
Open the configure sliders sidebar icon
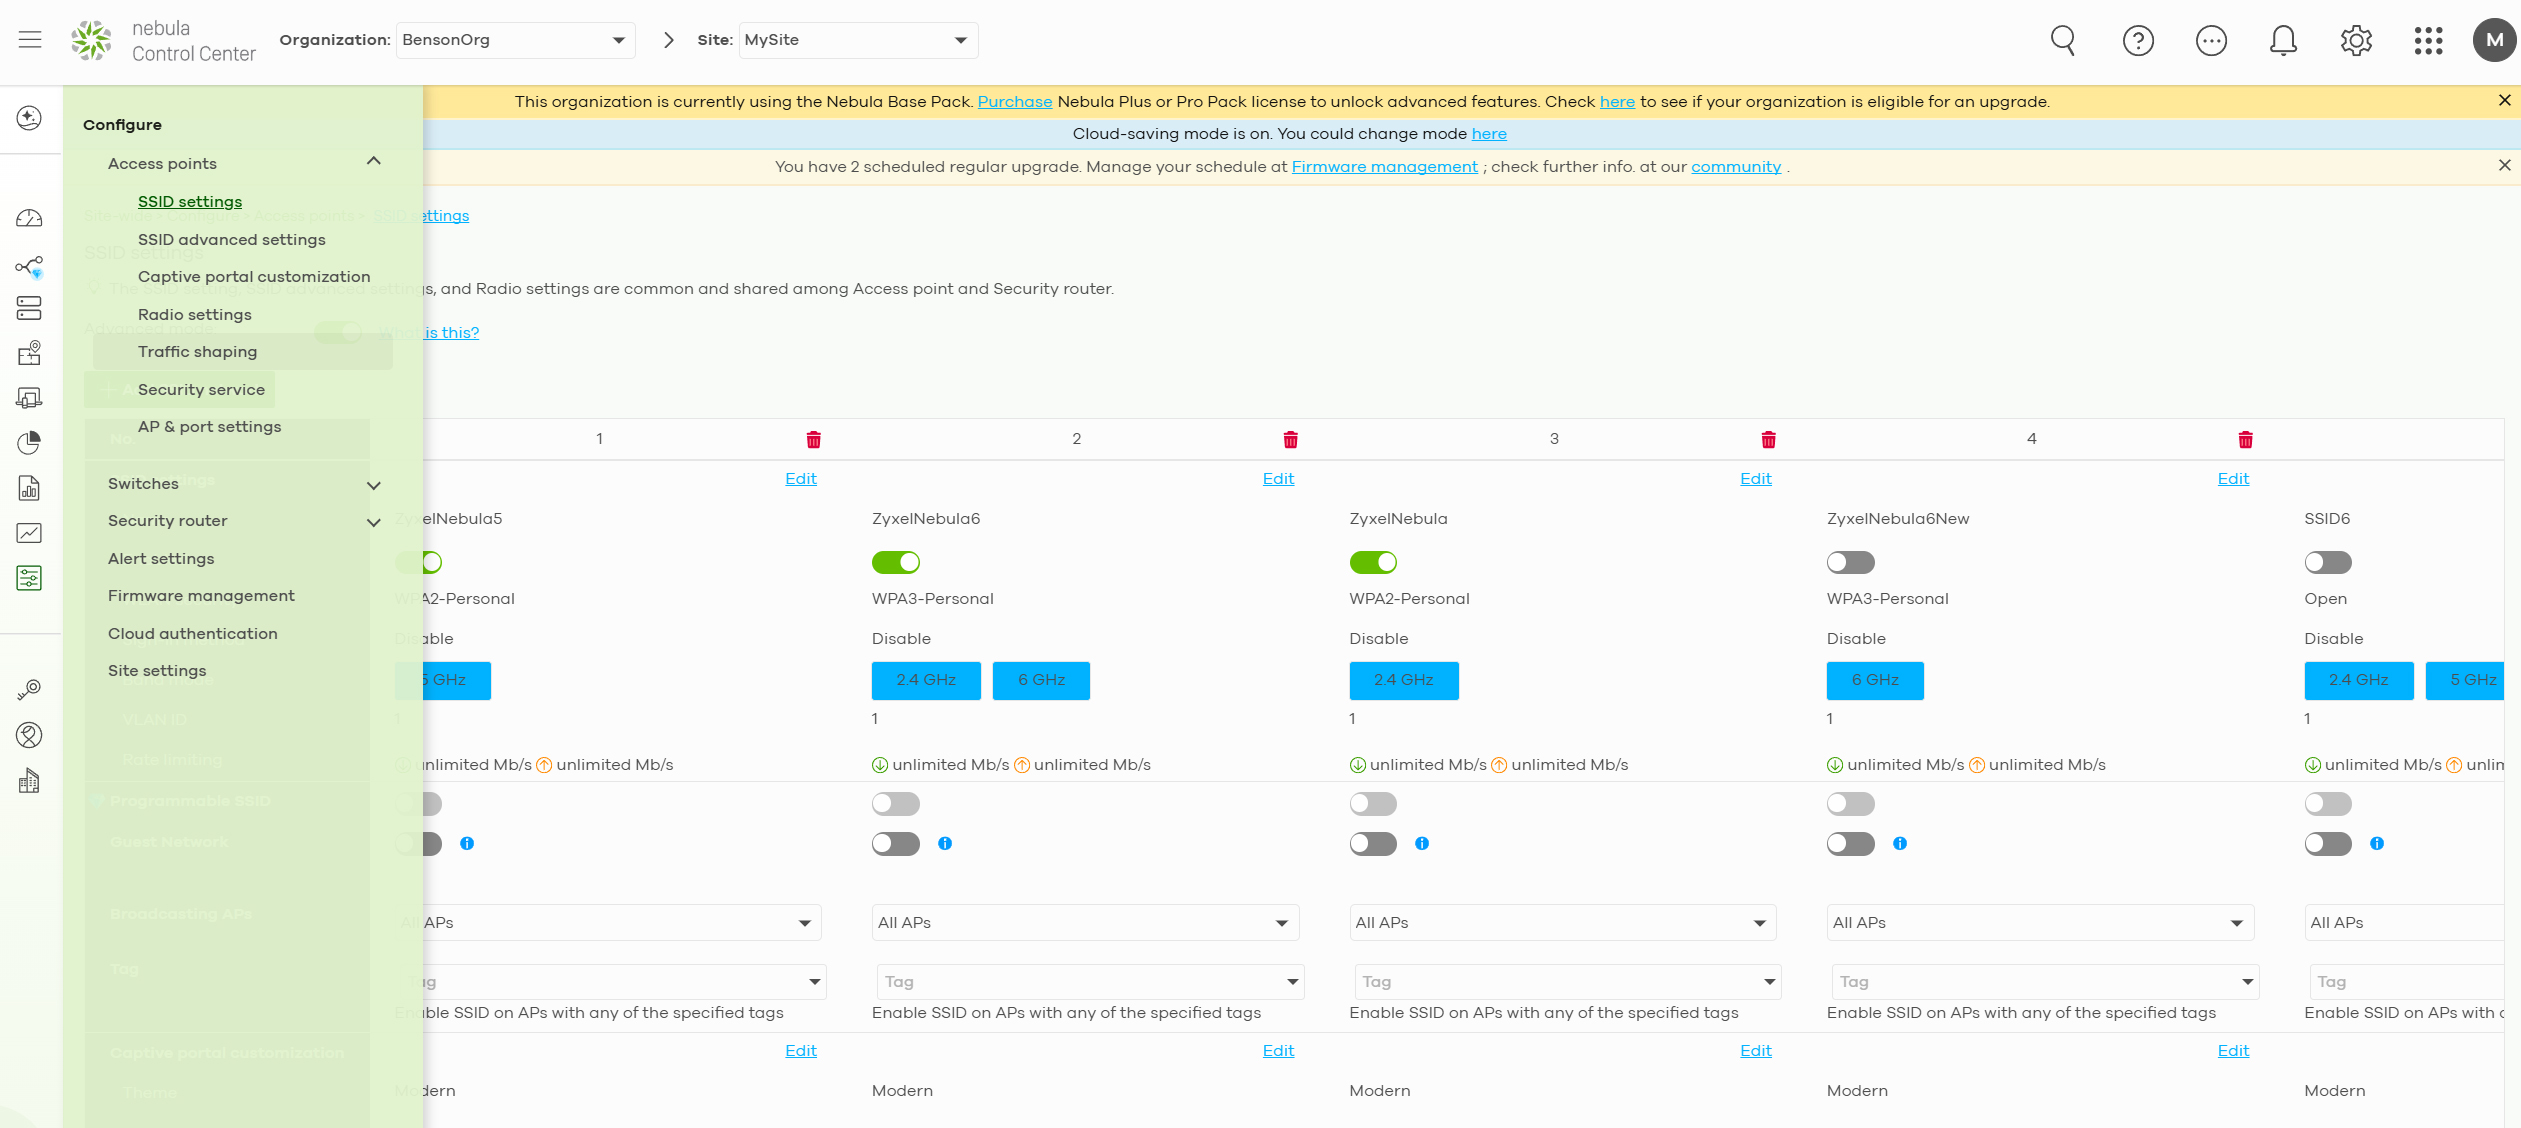click(29, 578)
